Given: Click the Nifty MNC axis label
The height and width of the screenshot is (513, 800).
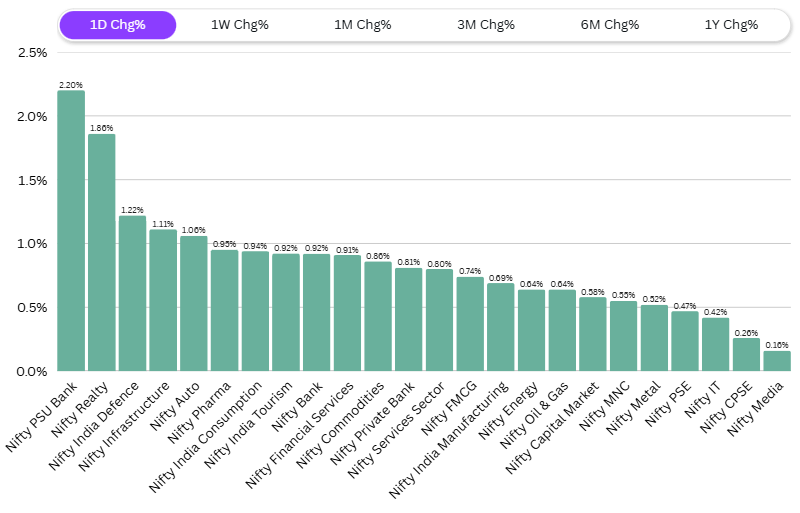Looking at the screenshot, I should point(605,406).
